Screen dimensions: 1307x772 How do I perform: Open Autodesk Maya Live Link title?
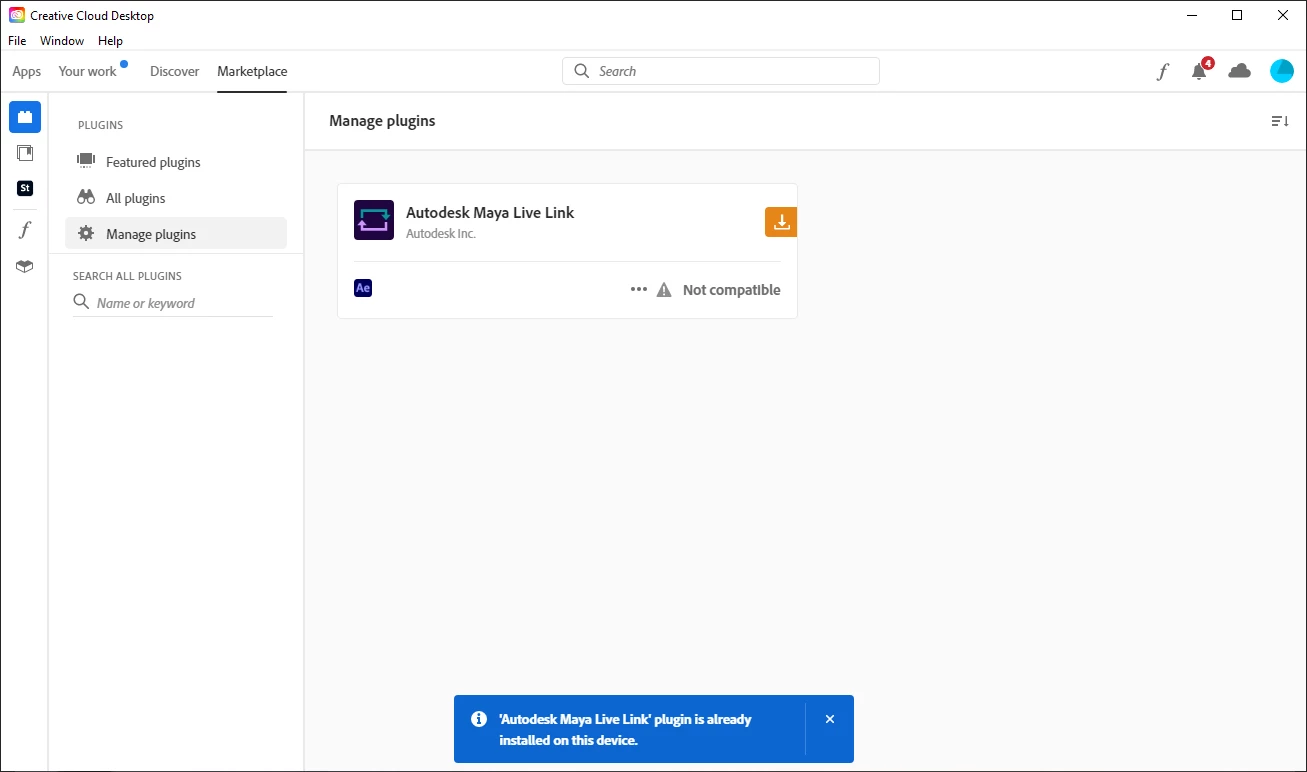pos(490,212)
